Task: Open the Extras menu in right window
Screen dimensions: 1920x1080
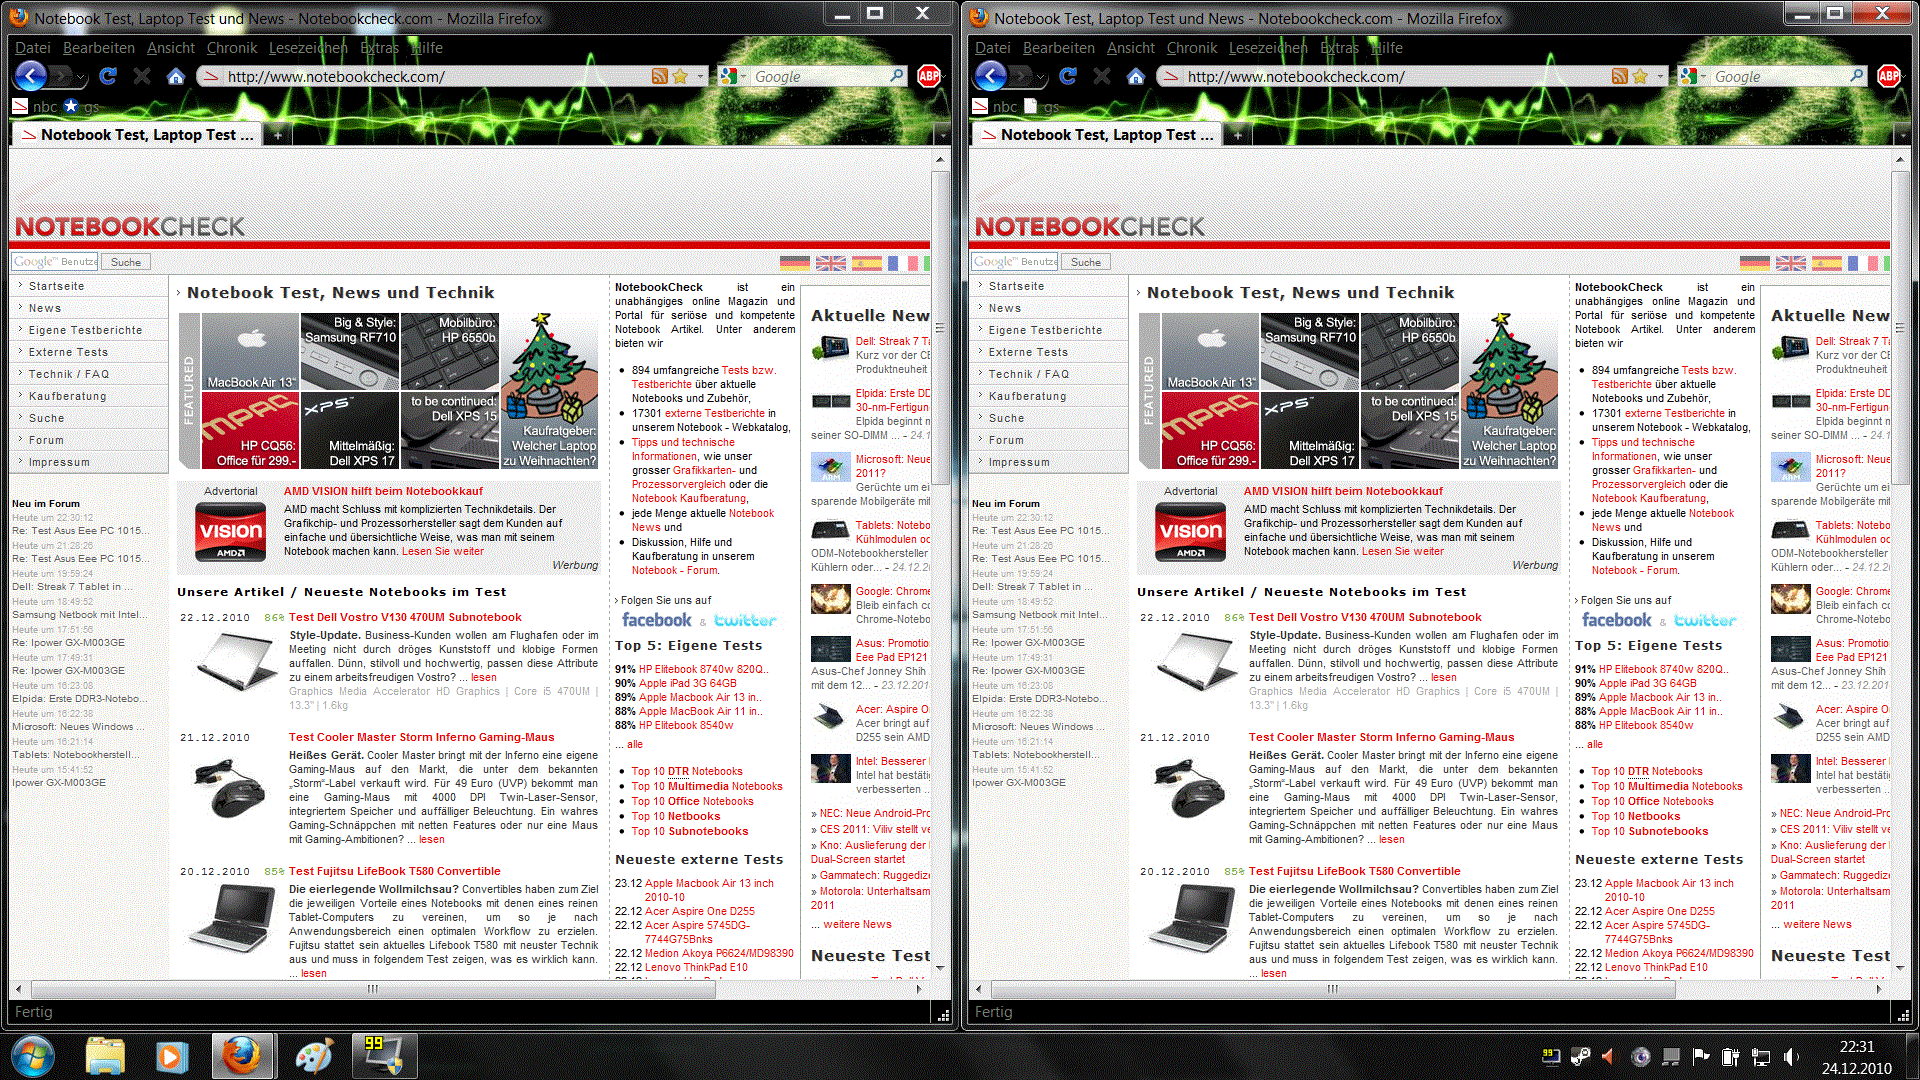Action: (x=1339, y=47)
